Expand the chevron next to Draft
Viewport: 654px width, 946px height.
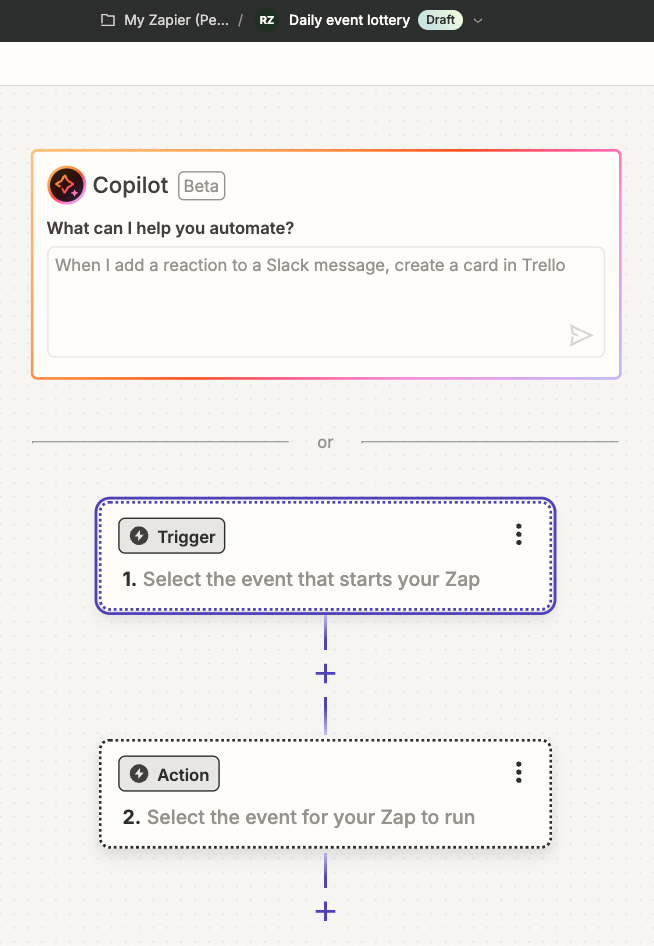478,20
